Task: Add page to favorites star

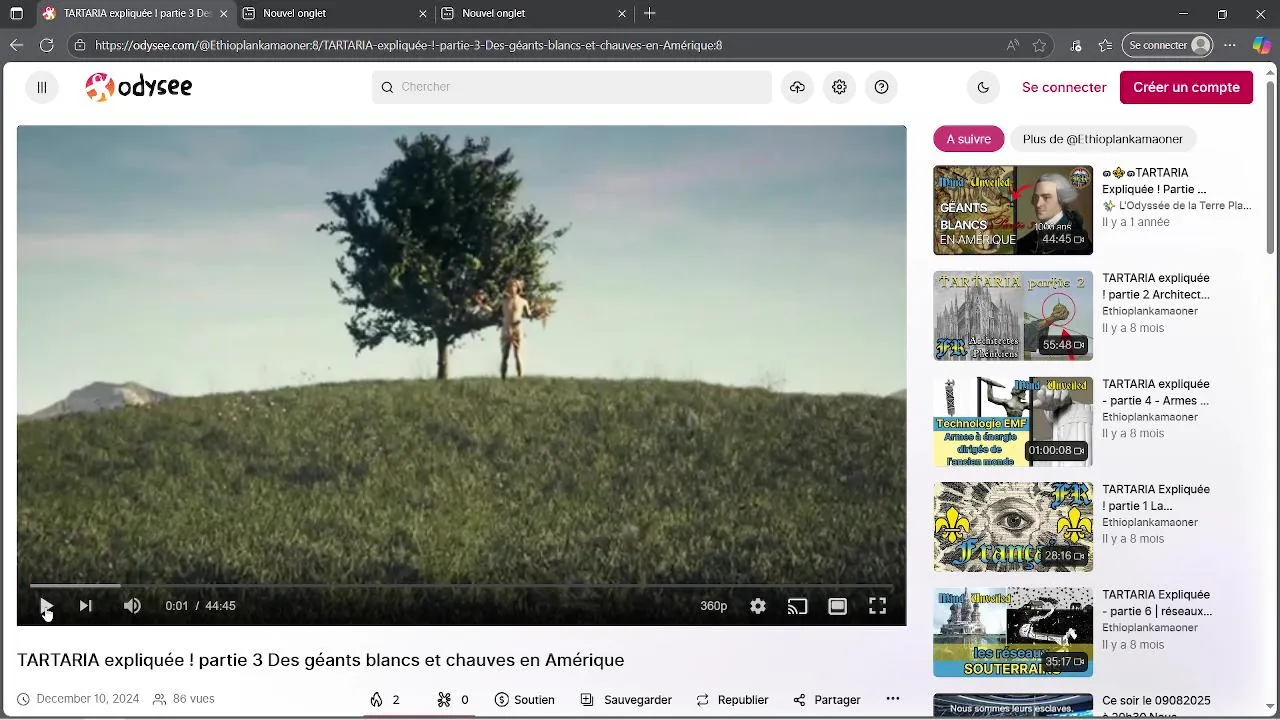Action: 1039,45
